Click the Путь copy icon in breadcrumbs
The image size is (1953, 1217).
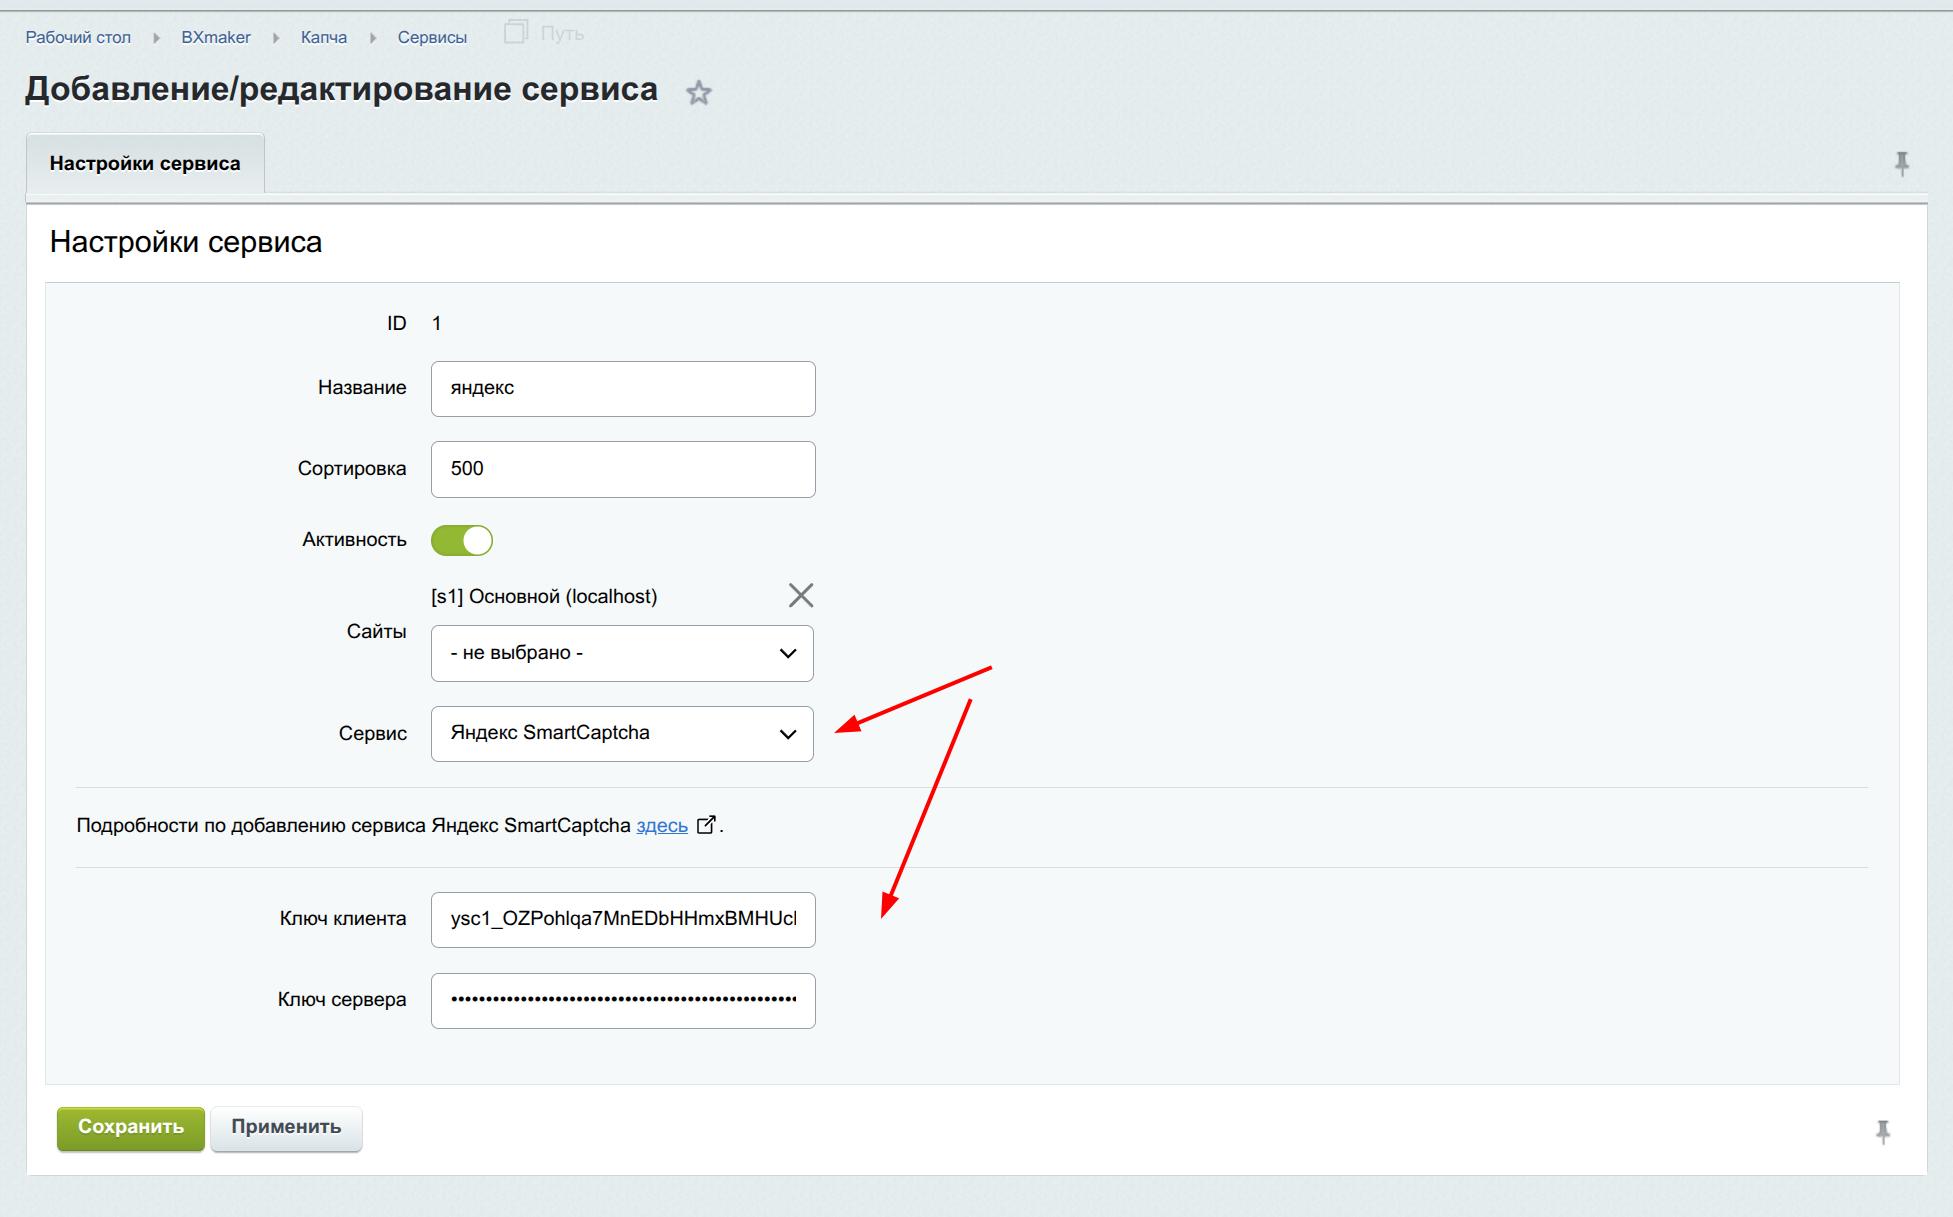point(515,32)
